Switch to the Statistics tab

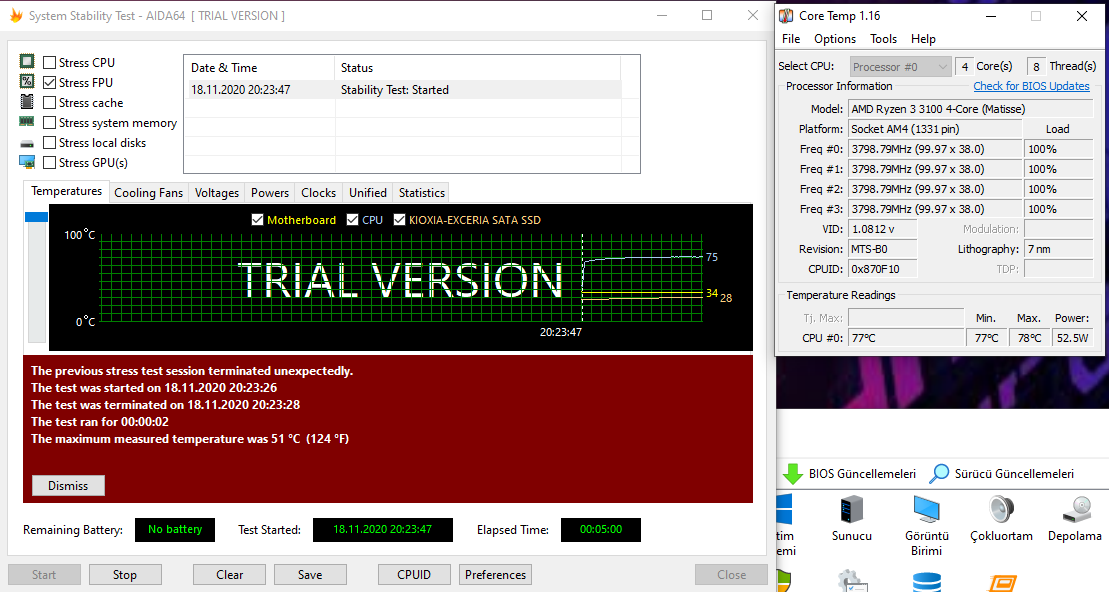click(x=422, y=192)
